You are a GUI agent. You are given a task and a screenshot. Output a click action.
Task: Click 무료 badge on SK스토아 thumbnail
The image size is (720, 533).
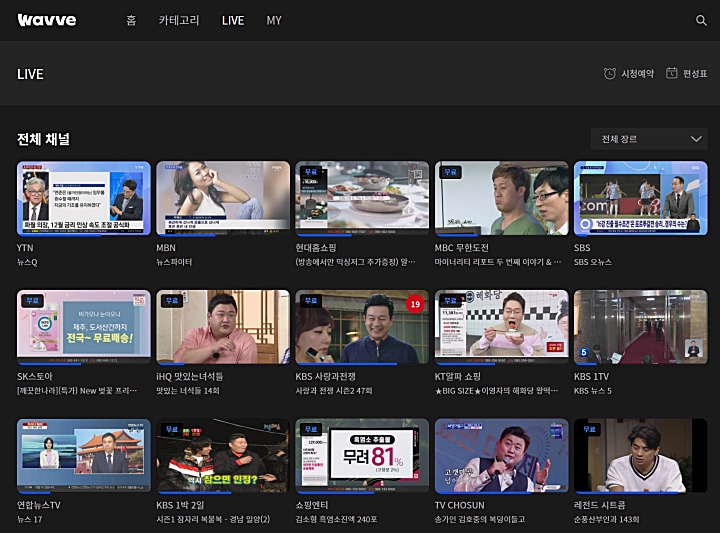pos(33,301)
